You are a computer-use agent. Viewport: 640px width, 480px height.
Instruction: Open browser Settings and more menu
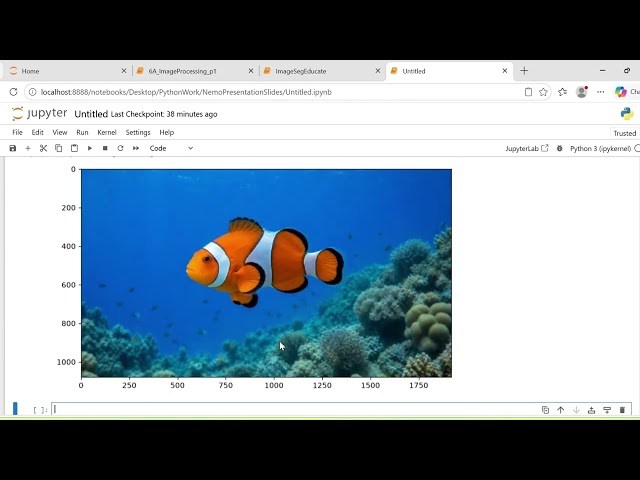pos(600,92)
